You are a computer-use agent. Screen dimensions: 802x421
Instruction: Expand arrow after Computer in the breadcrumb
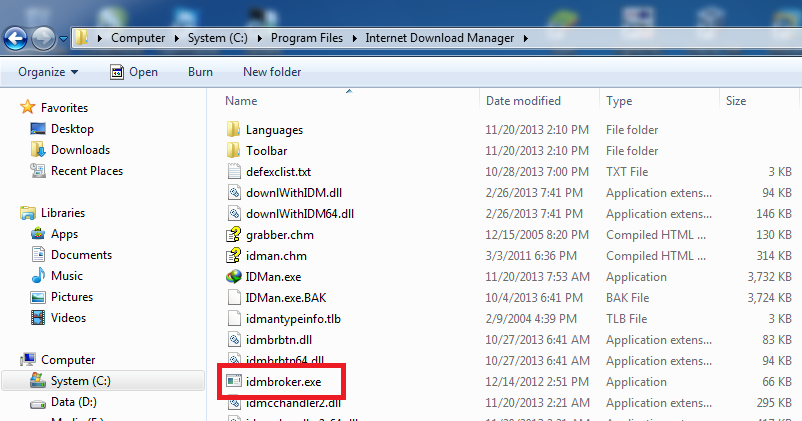[x=176, y=38]
